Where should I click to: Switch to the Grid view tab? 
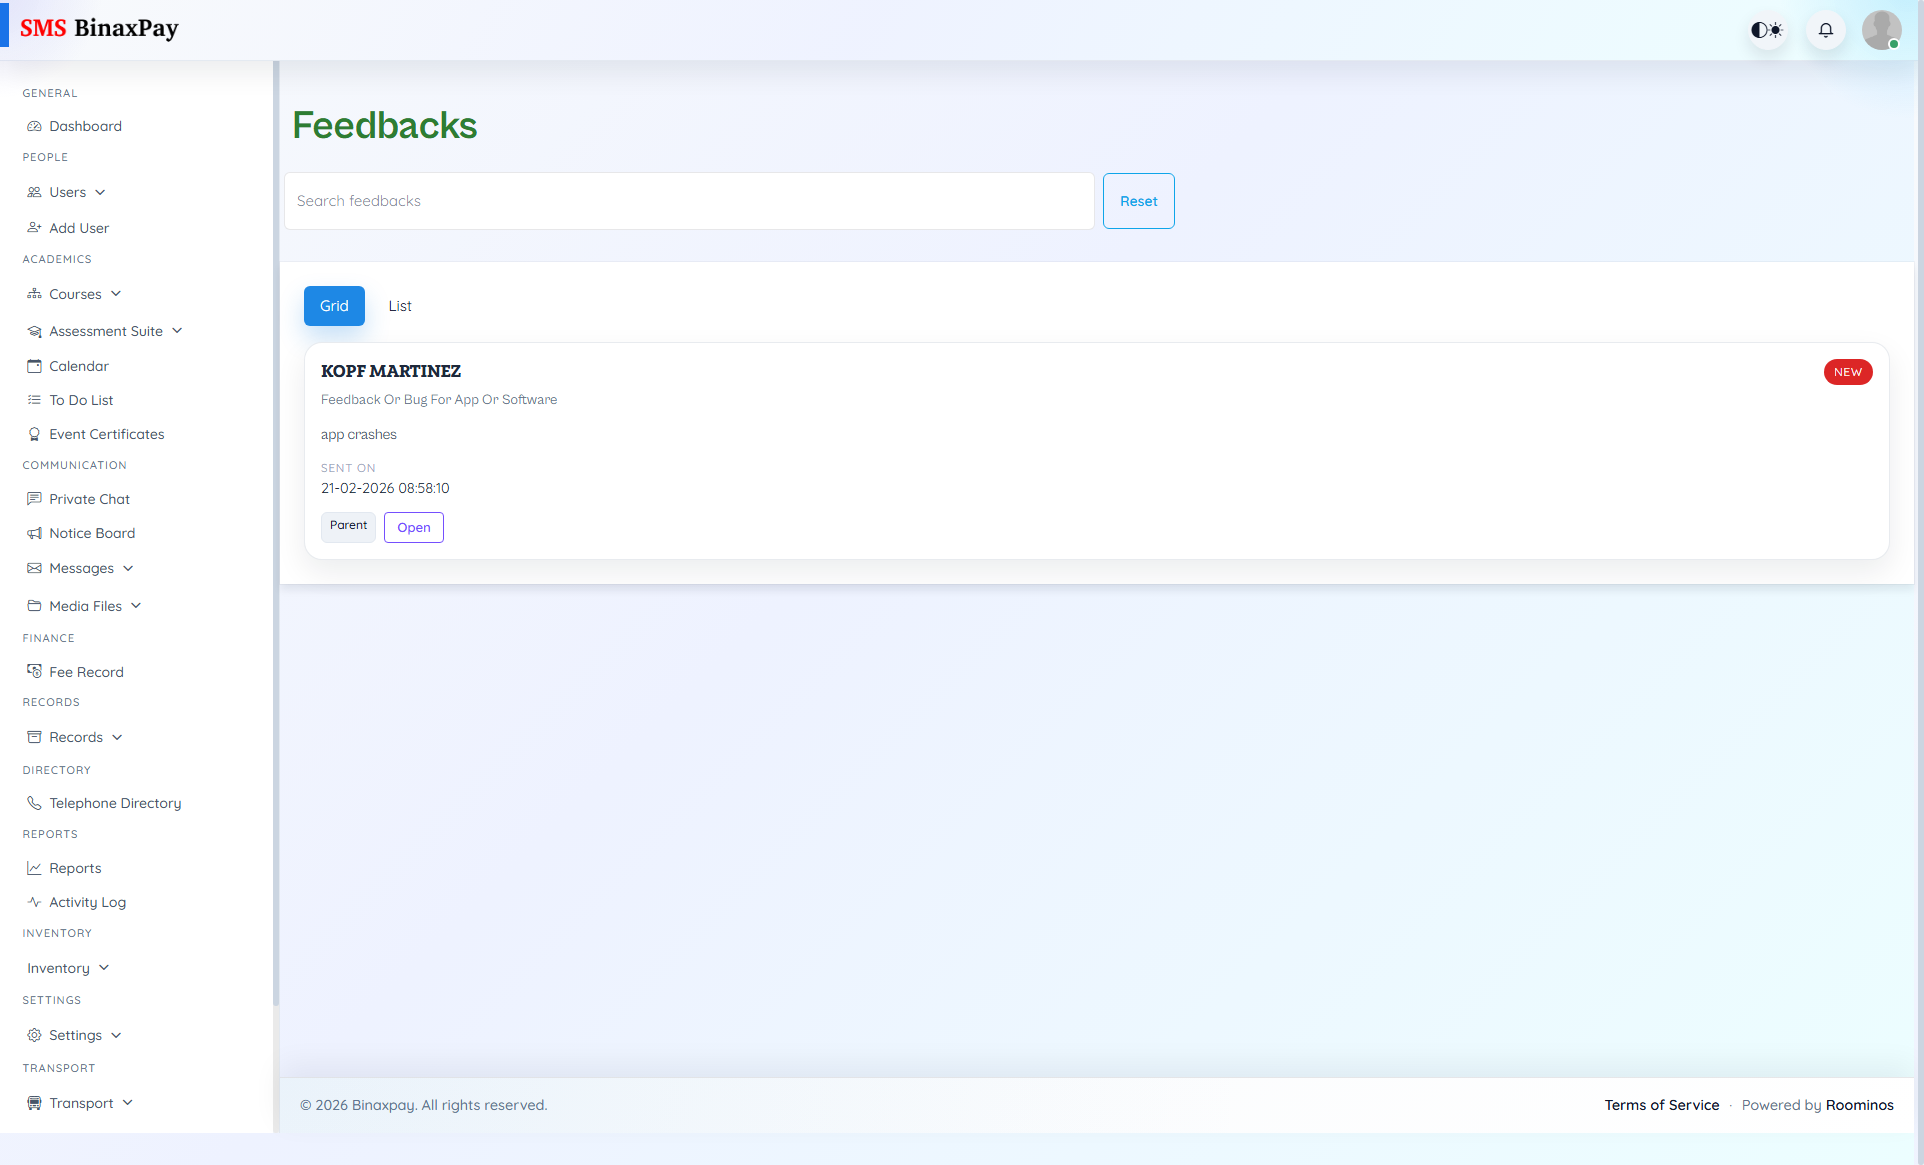[334, 306]
